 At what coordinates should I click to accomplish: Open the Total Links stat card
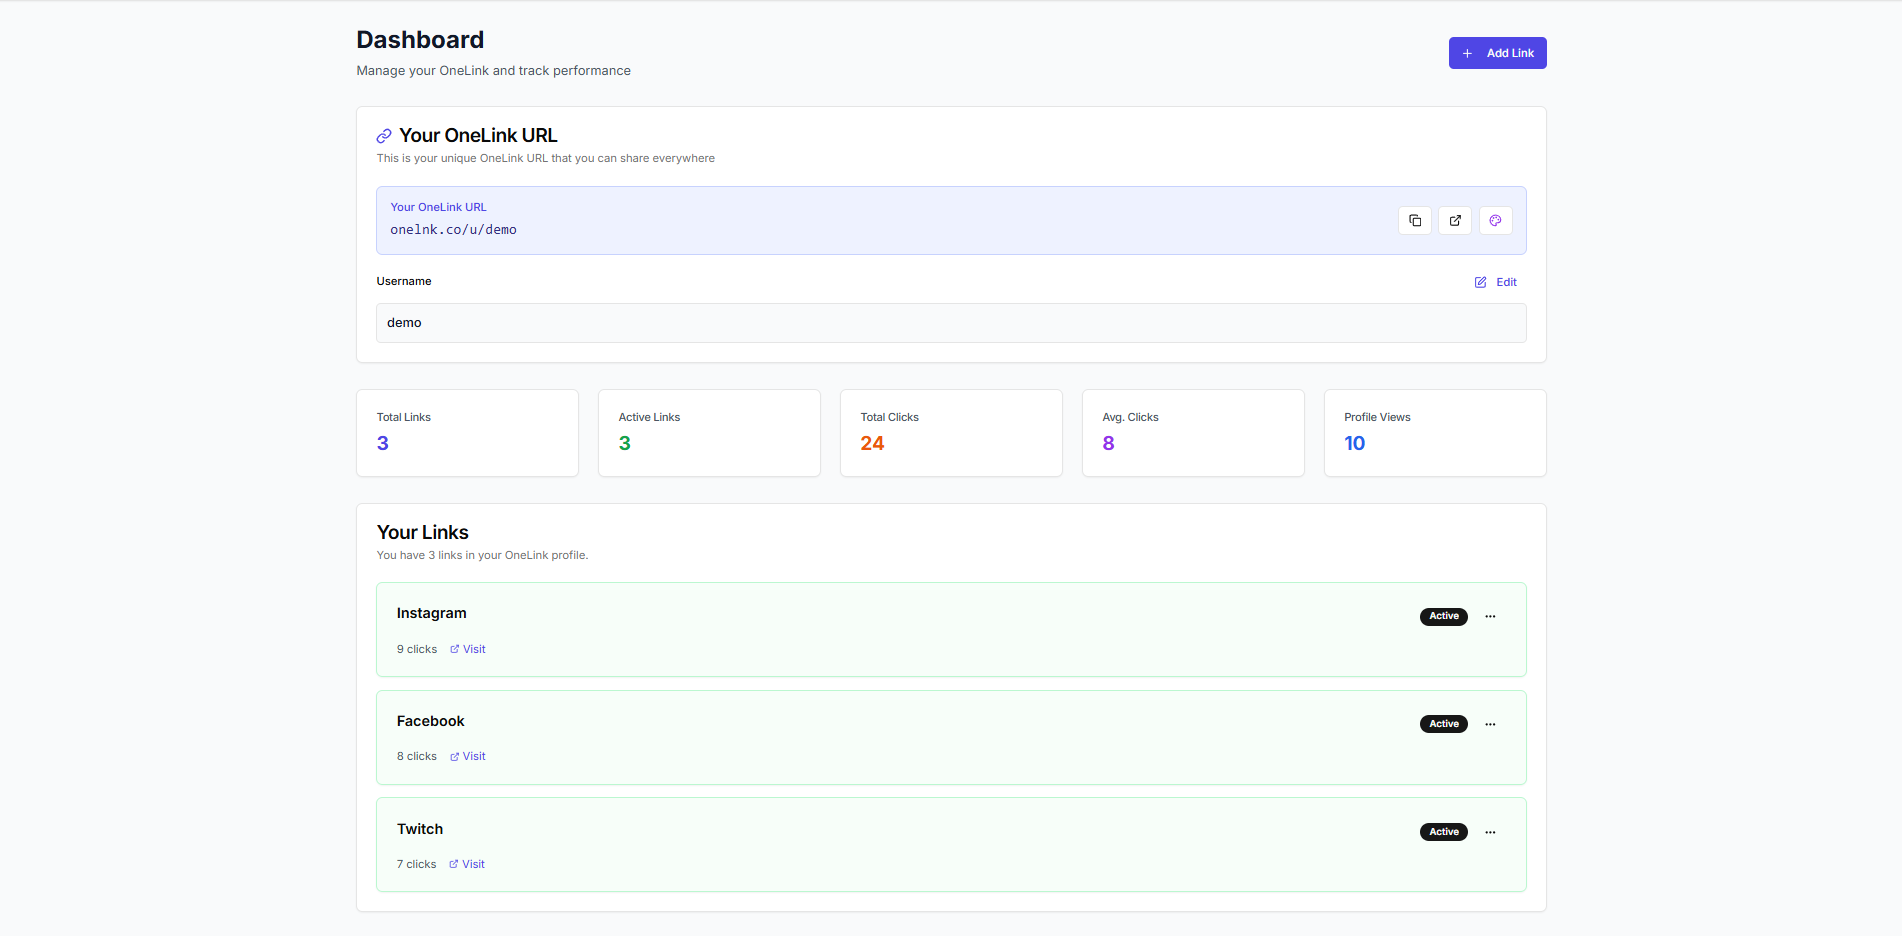(x=467, y=433)
